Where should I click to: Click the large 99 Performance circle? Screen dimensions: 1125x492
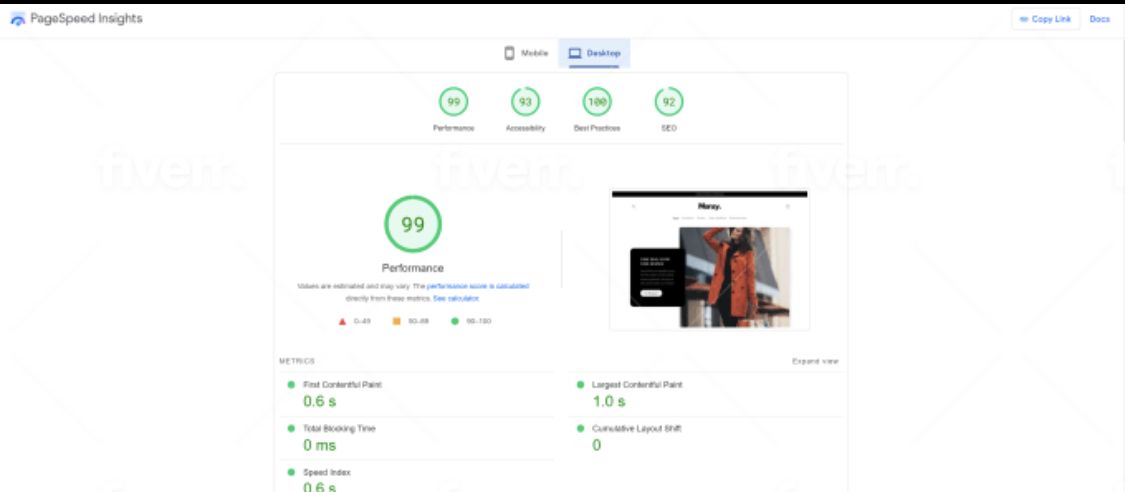pos(413,224)
